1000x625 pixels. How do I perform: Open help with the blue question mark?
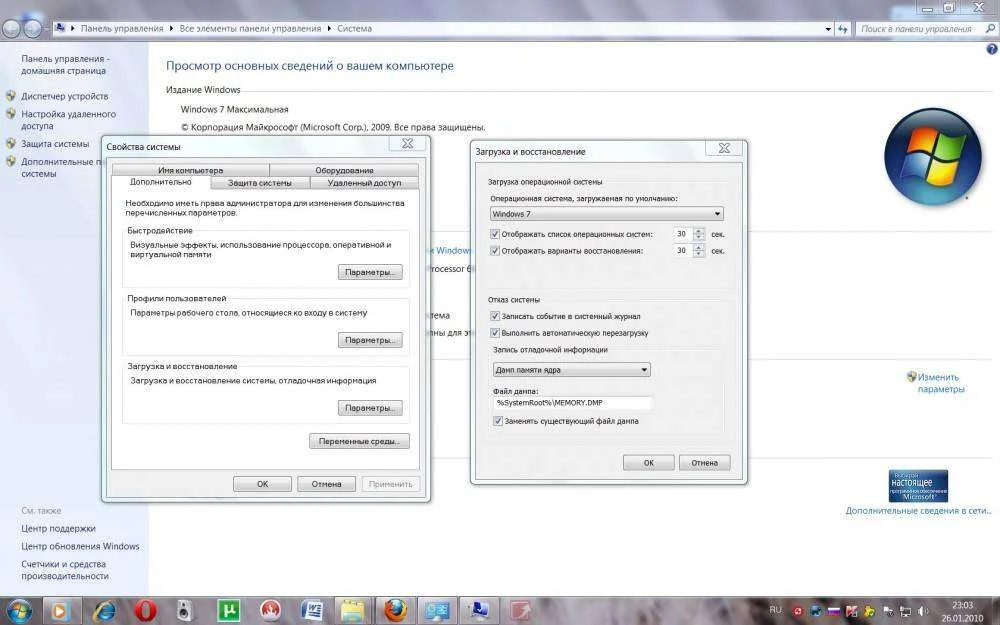(992, 49)
